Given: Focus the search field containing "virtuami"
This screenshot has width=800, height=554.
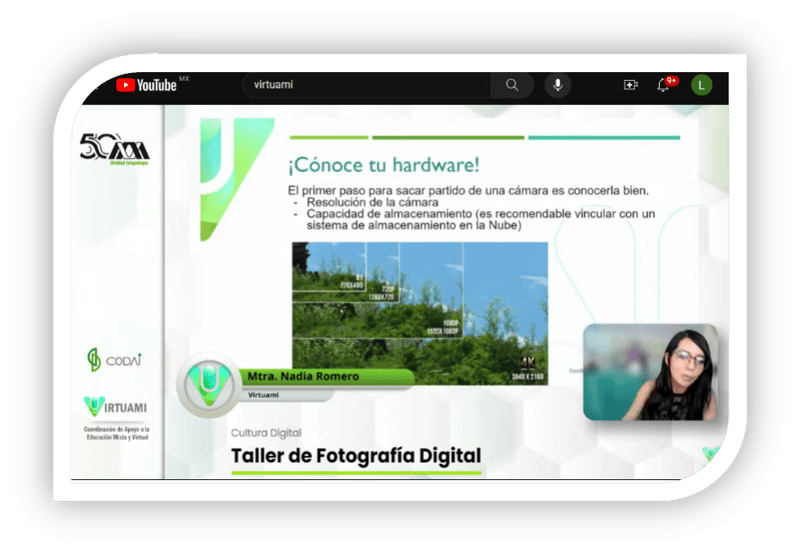Looking at the screenshot, I should (370, 85).
